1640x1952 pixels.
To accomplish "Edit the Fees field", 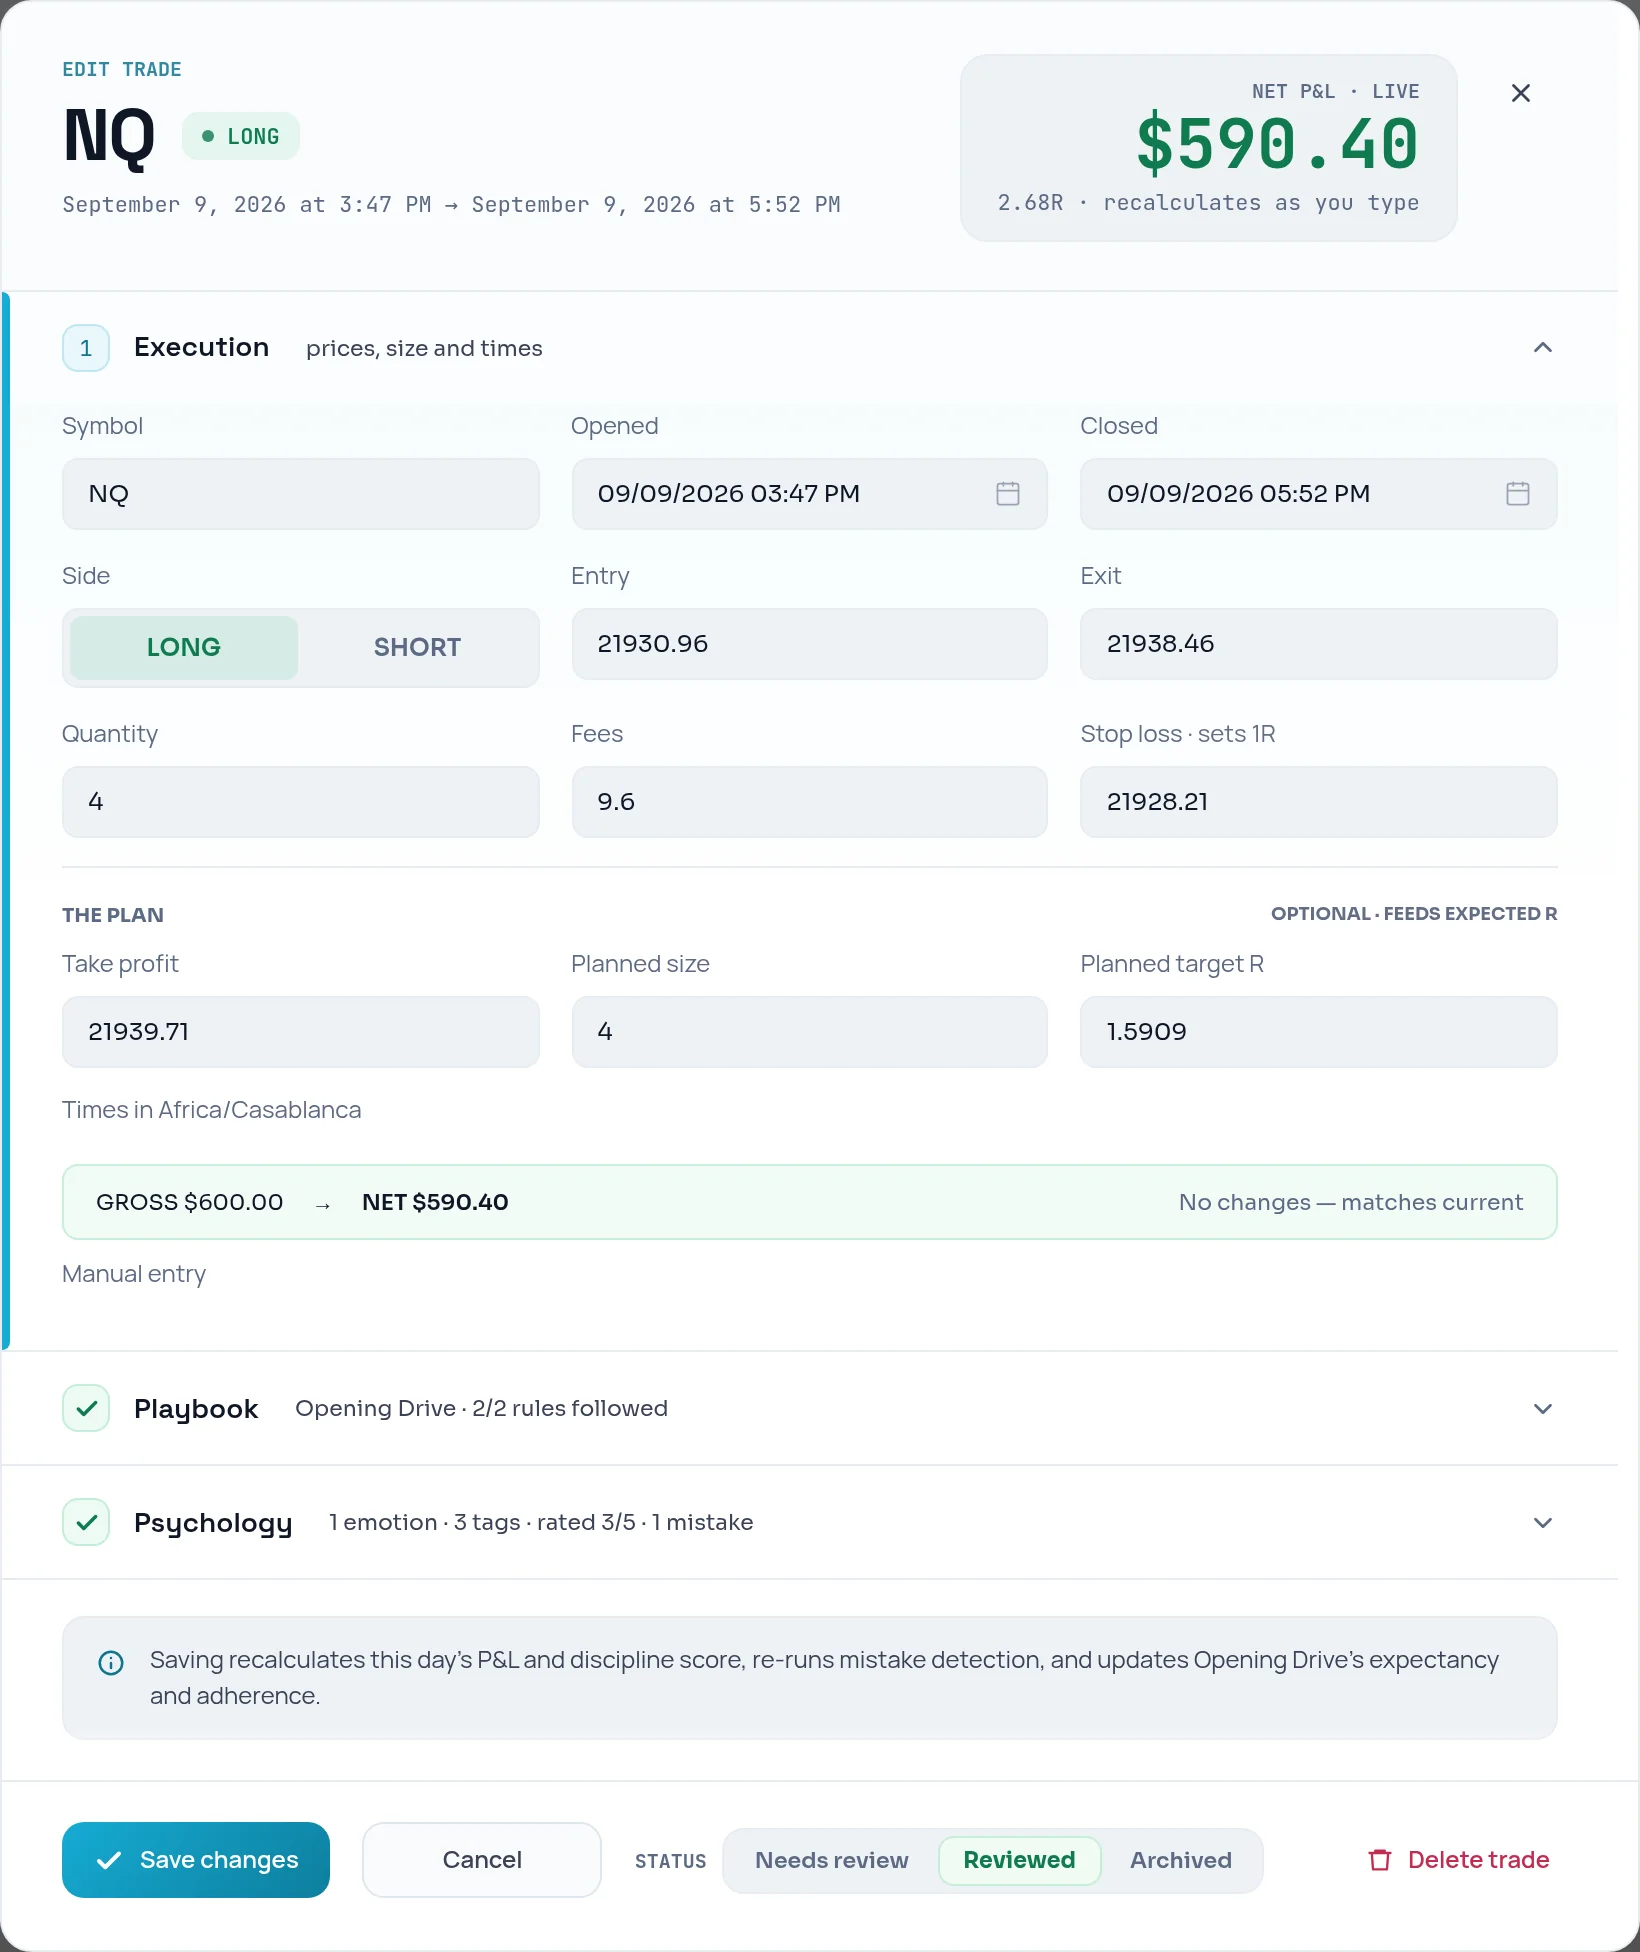I will [809, 802].
